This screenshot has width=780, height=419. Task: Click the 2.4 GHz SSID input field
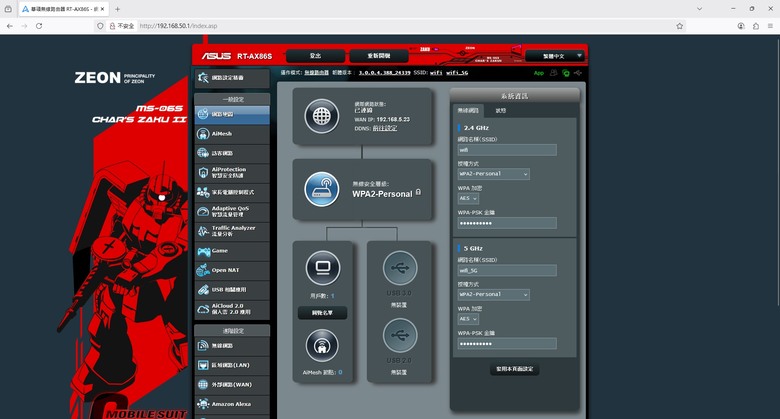click(x=507, y=150)
